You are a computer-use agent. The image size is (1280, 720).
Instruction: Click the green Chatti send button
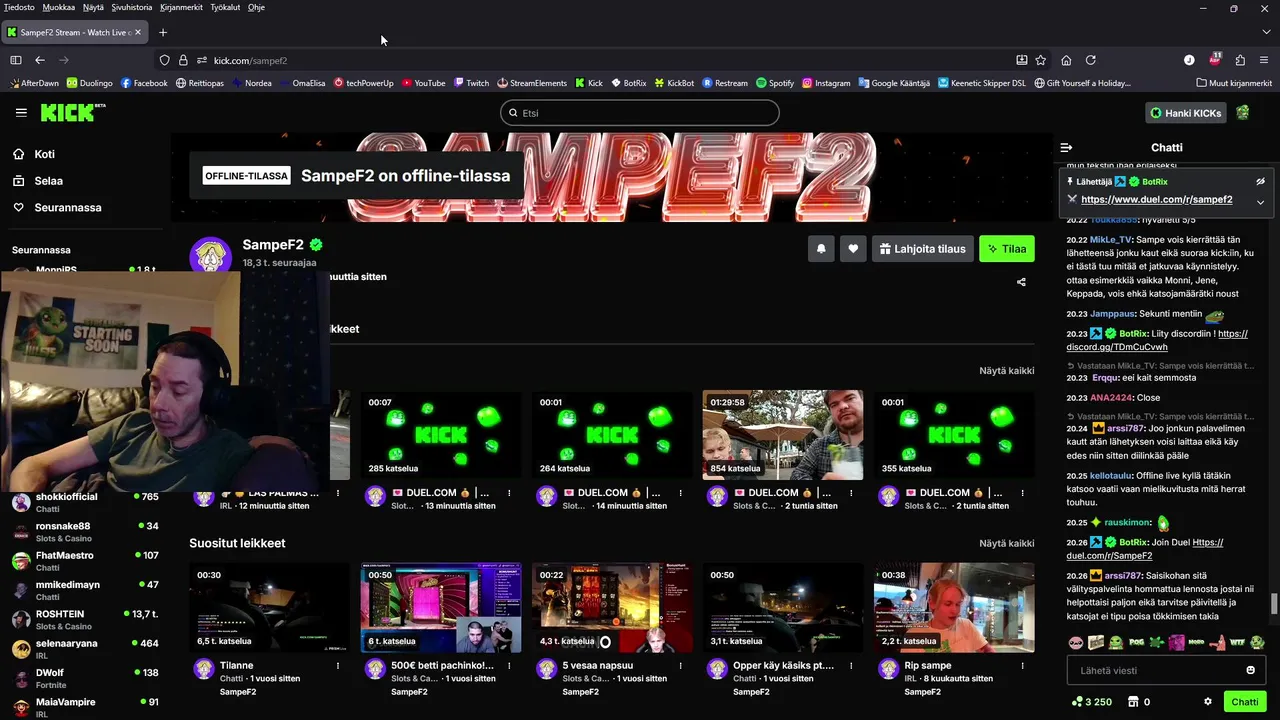[1245, 702]
